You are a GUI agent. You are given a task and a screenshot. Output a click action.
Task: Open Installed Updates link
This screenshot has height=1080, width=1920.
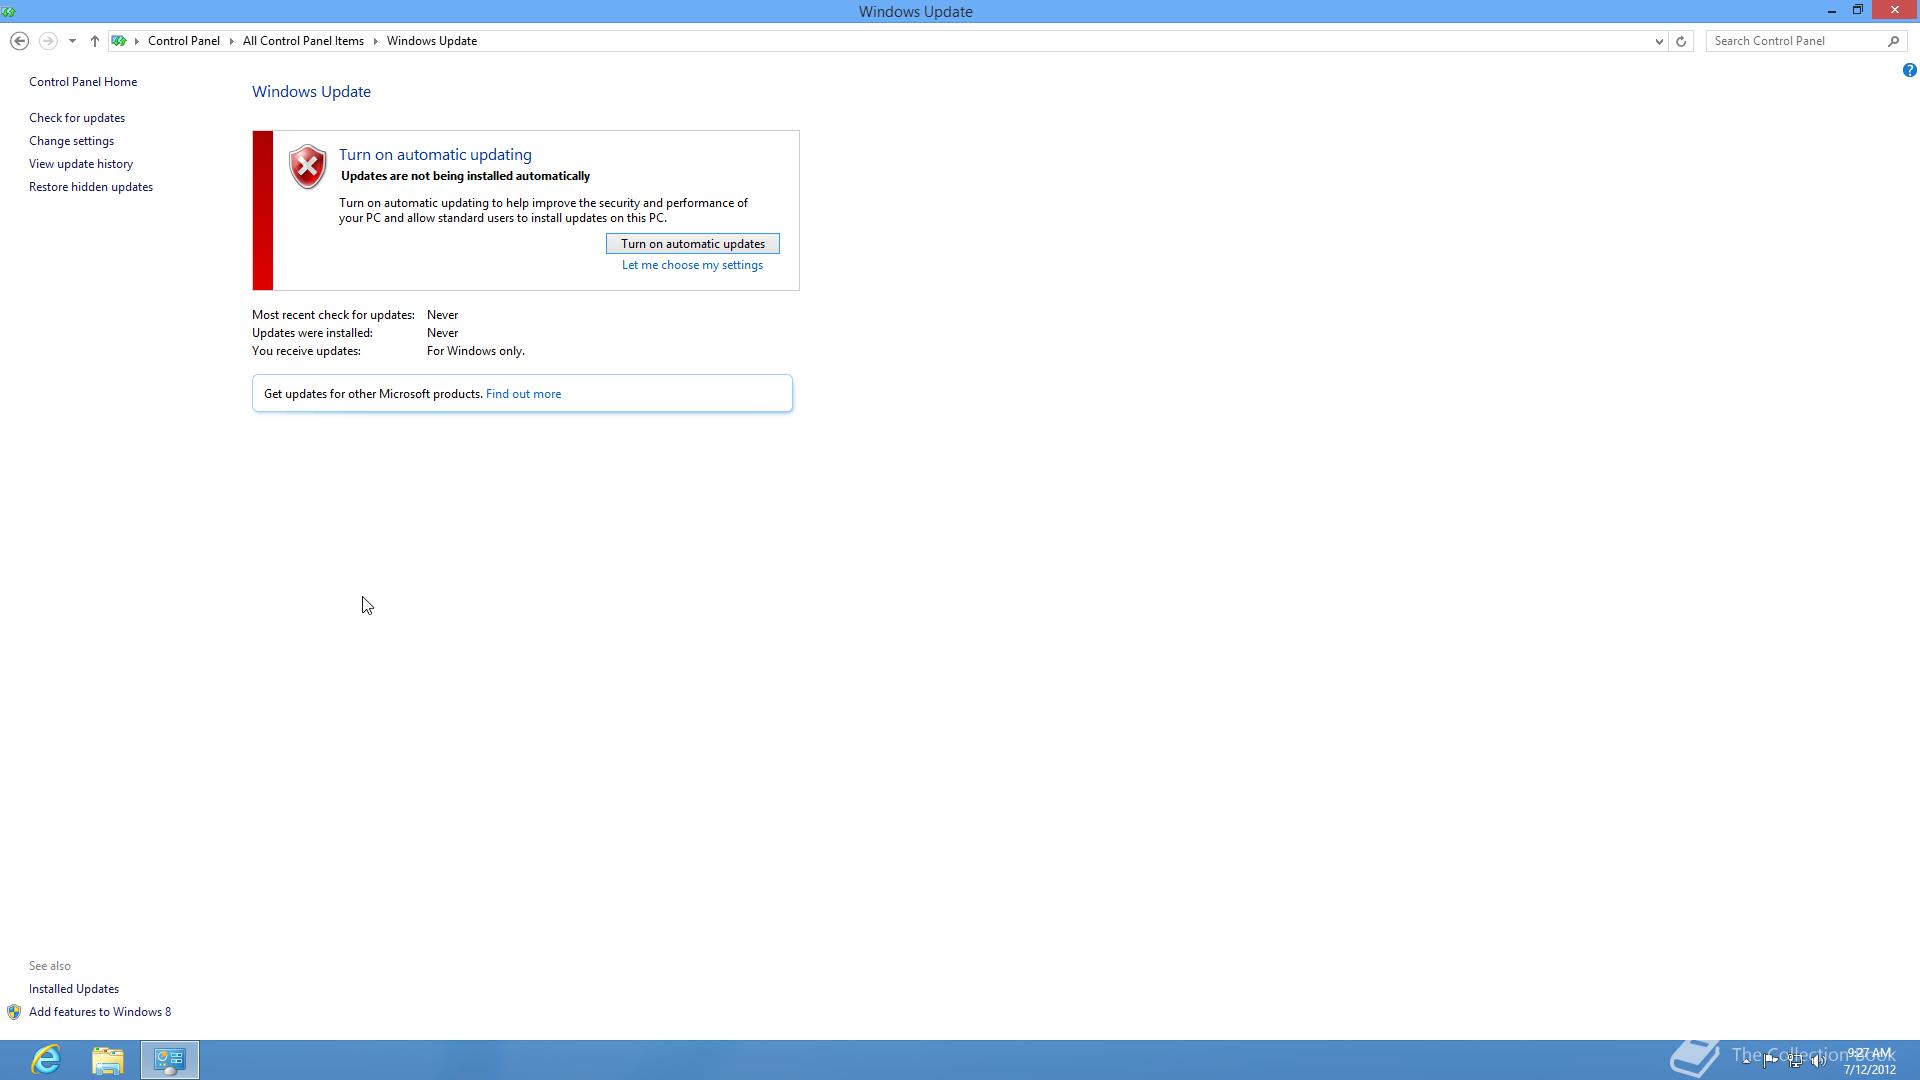point(74,989)
